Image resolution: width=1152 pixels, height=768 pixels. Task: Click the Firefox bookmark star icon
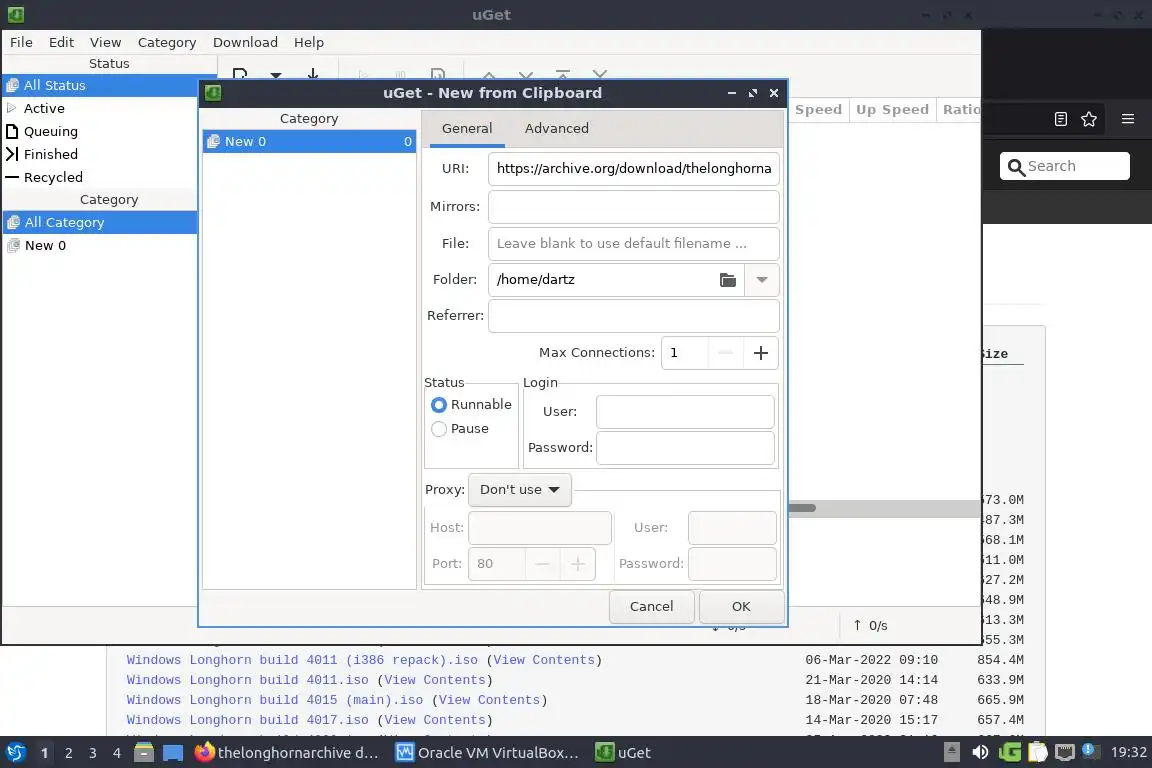[1089, 119]
